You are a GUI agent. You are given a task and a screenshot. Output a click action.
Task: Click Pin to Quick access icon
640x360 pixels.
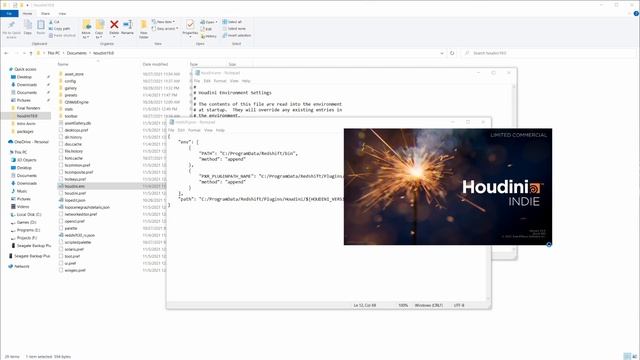click(11, 29)
